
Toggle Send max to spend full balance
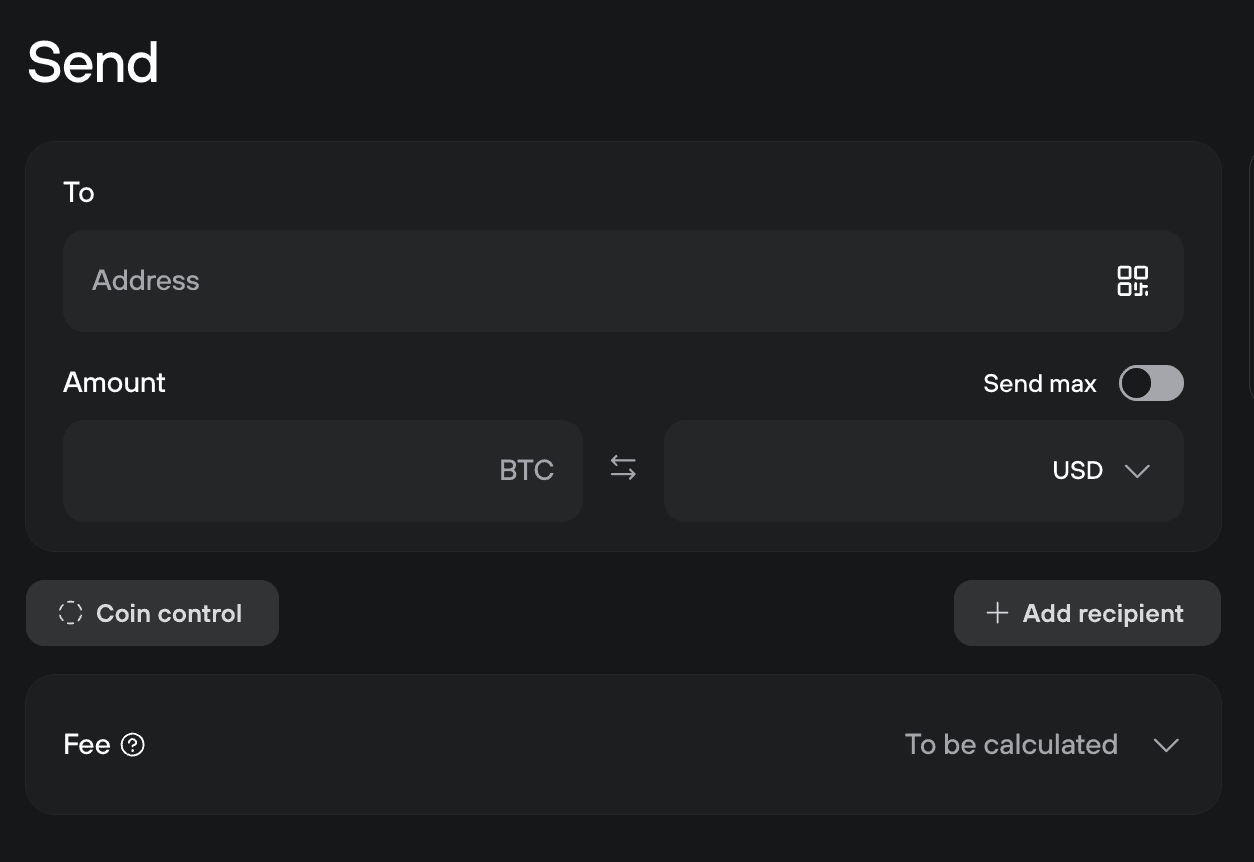tap(1151, 383)
